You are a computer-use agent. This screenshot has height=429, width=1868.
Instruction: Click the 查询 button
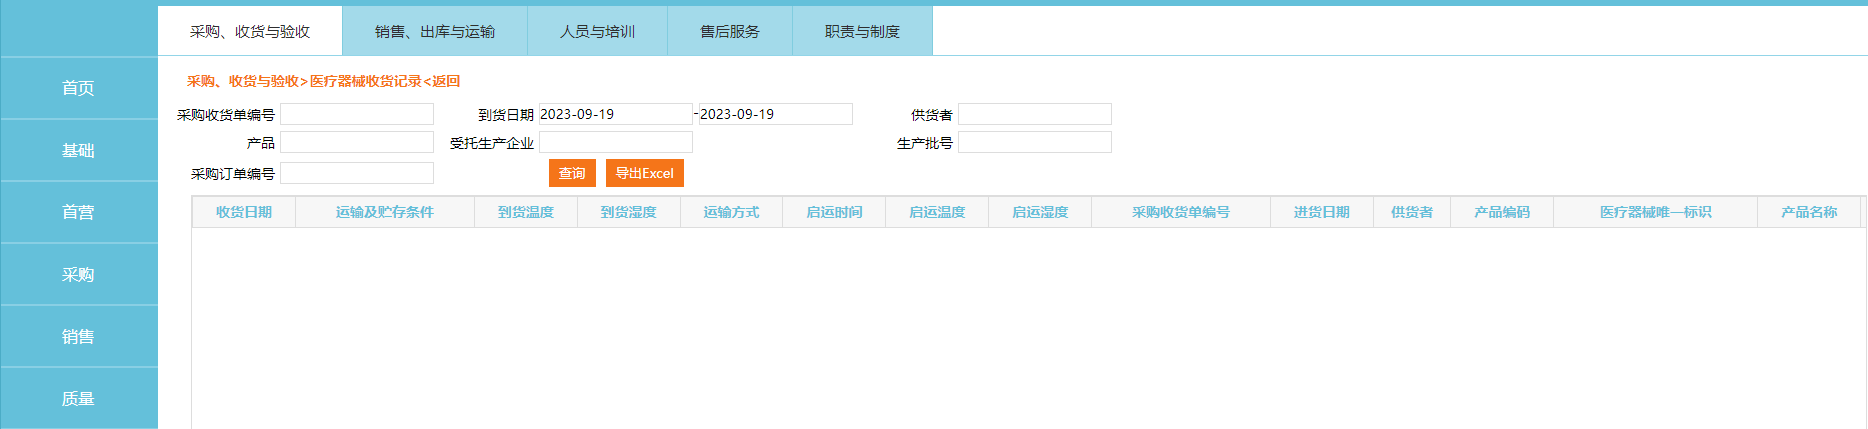tap(572, 173)
